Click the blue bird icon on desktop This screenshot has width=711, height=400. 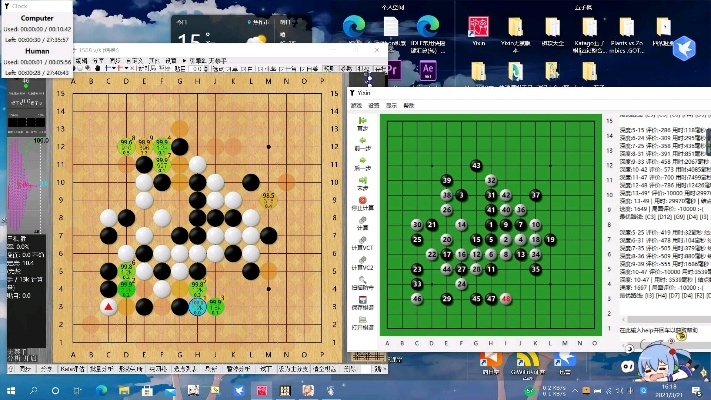coord(685,45)
